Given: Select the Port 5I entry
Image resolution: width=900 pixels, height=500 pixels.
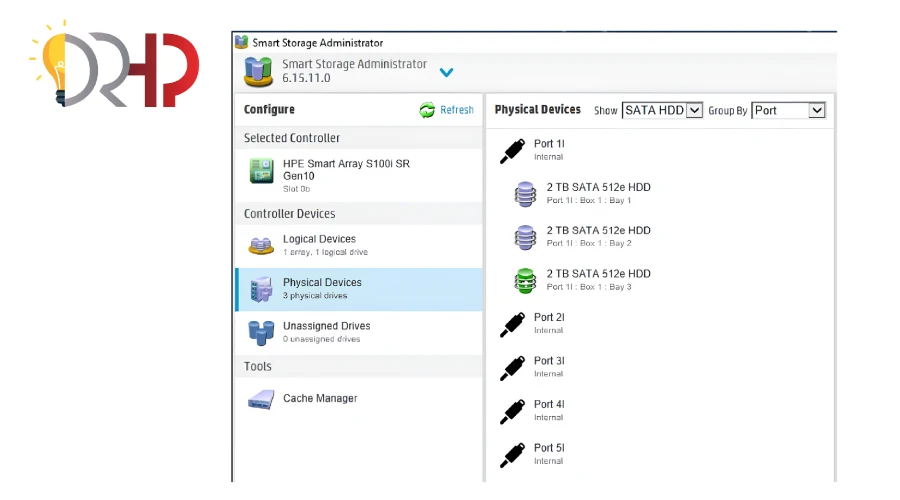Looking at the screenshot, I should pos(549,448).
